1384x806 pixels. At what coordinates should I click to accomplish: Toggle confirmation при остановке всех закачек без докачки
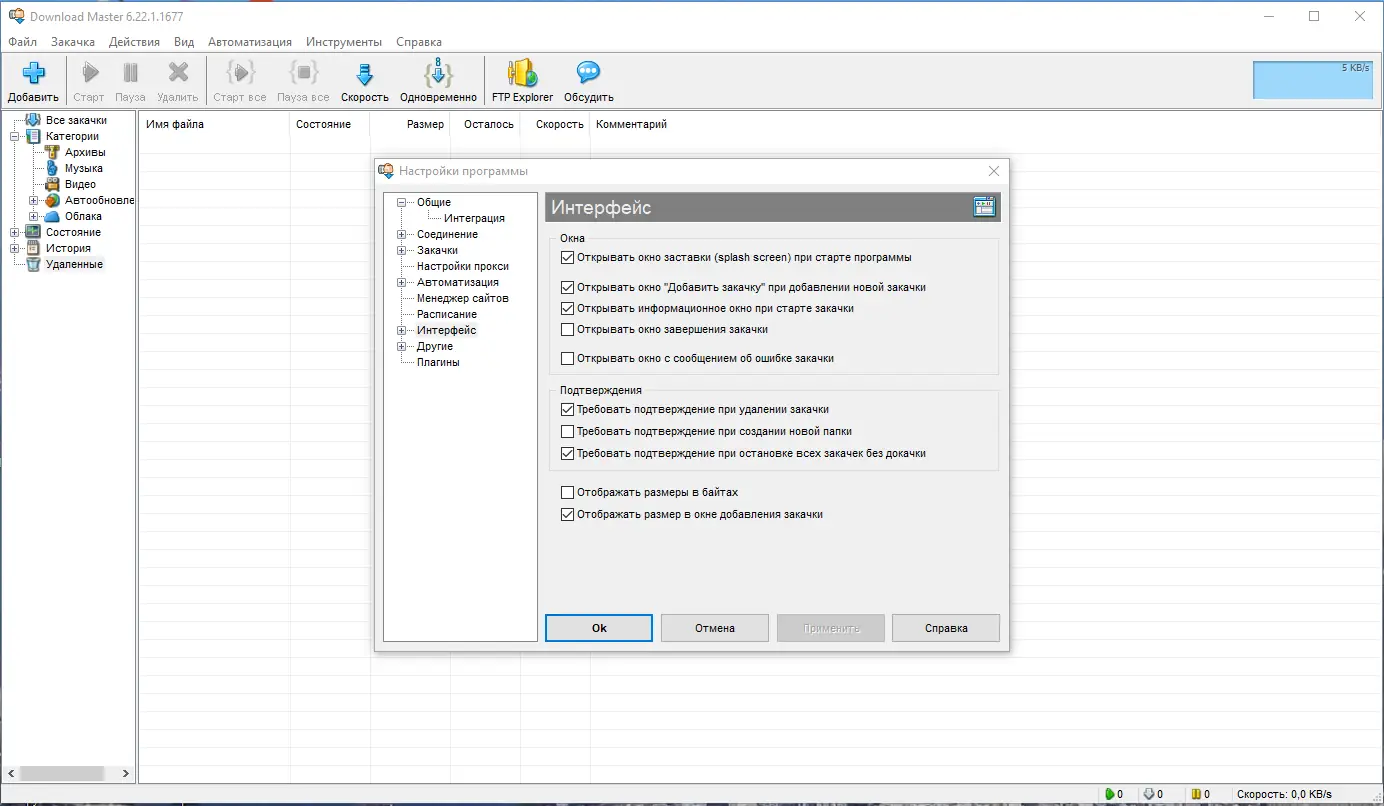pos(568,453)
